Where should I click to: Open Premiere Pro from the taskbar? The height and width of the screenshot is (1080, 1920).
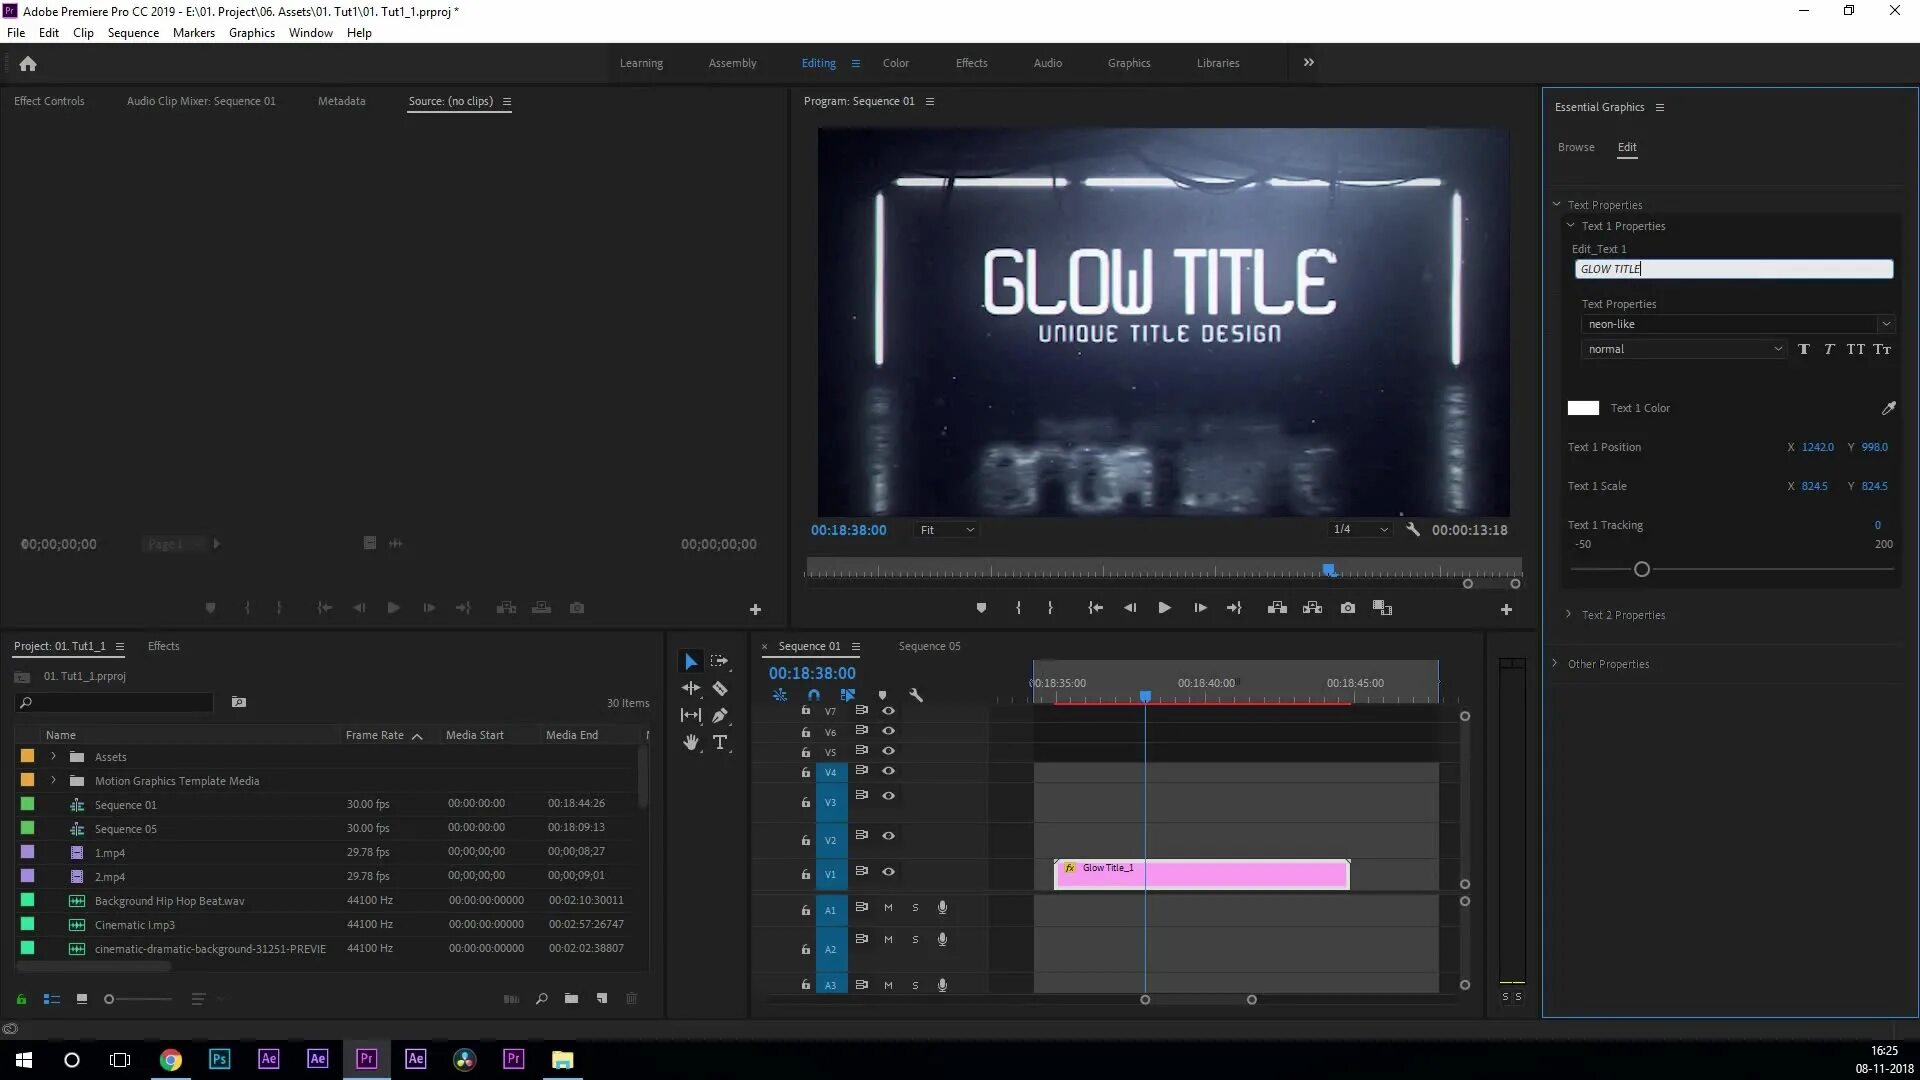tap(366, 1059)
